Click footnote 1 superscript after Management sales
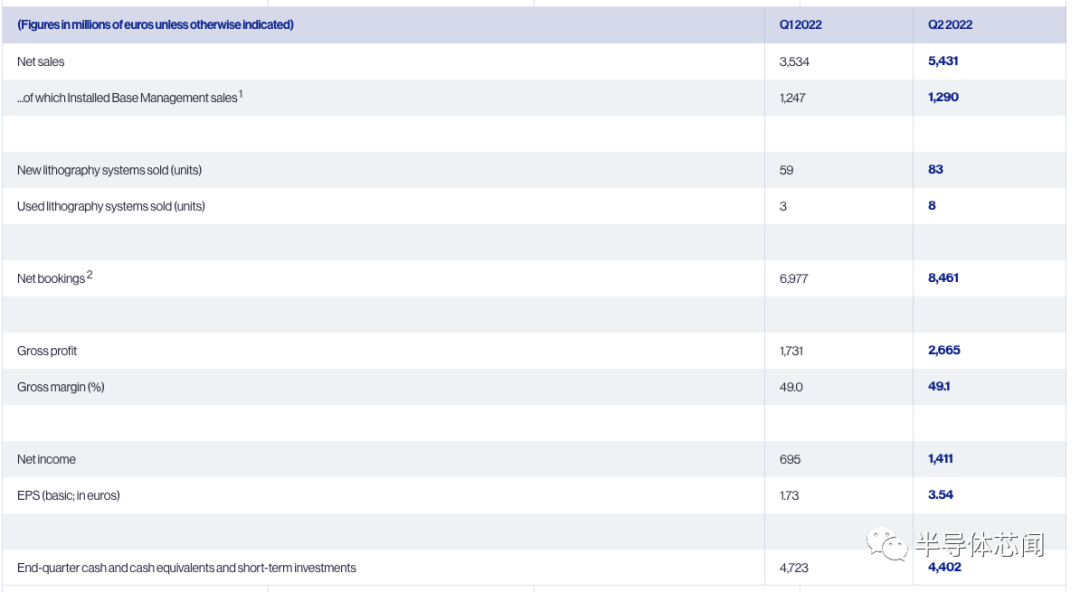This screenshot has height=592, width=1080. [241, 94]
